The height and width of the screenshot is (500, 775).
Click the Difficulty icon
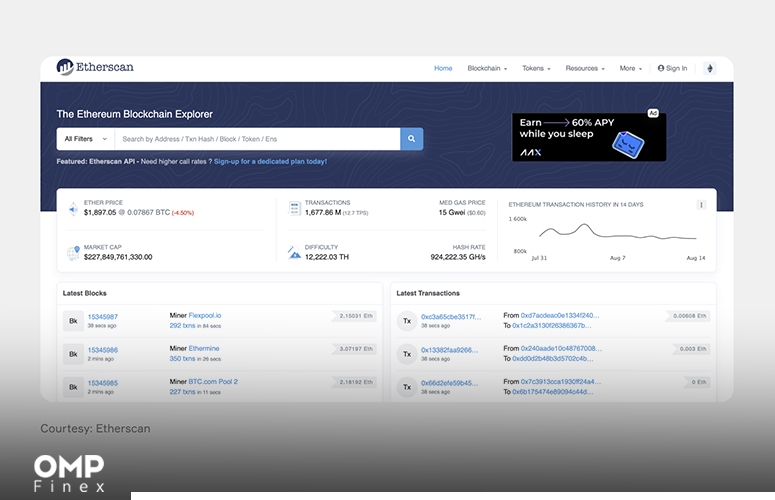(294, 252)
